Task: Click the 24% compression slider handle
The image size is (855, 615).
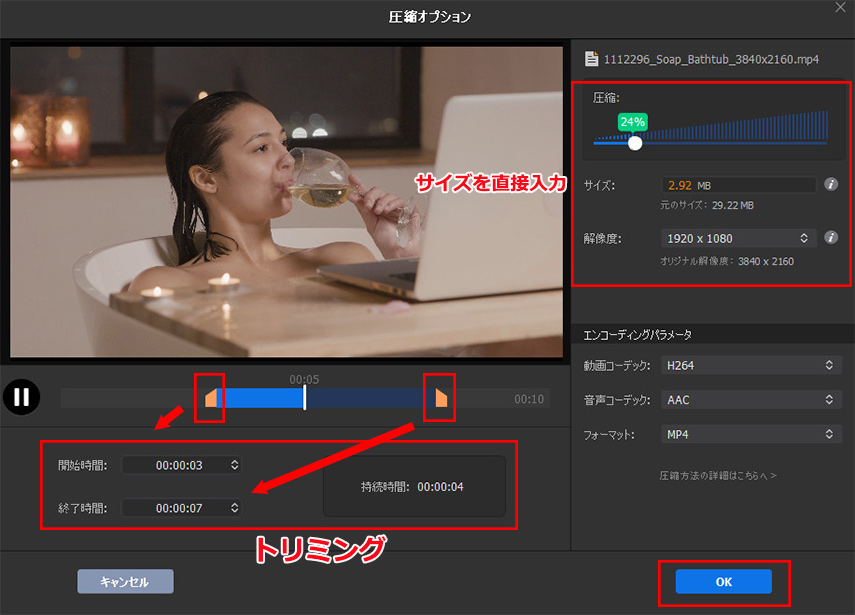Action: point(636,143)
